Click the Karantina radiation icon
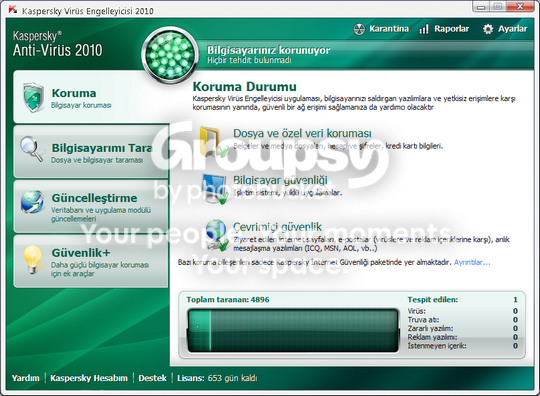This screenshot has width=540, height=396. pos(359,29)
